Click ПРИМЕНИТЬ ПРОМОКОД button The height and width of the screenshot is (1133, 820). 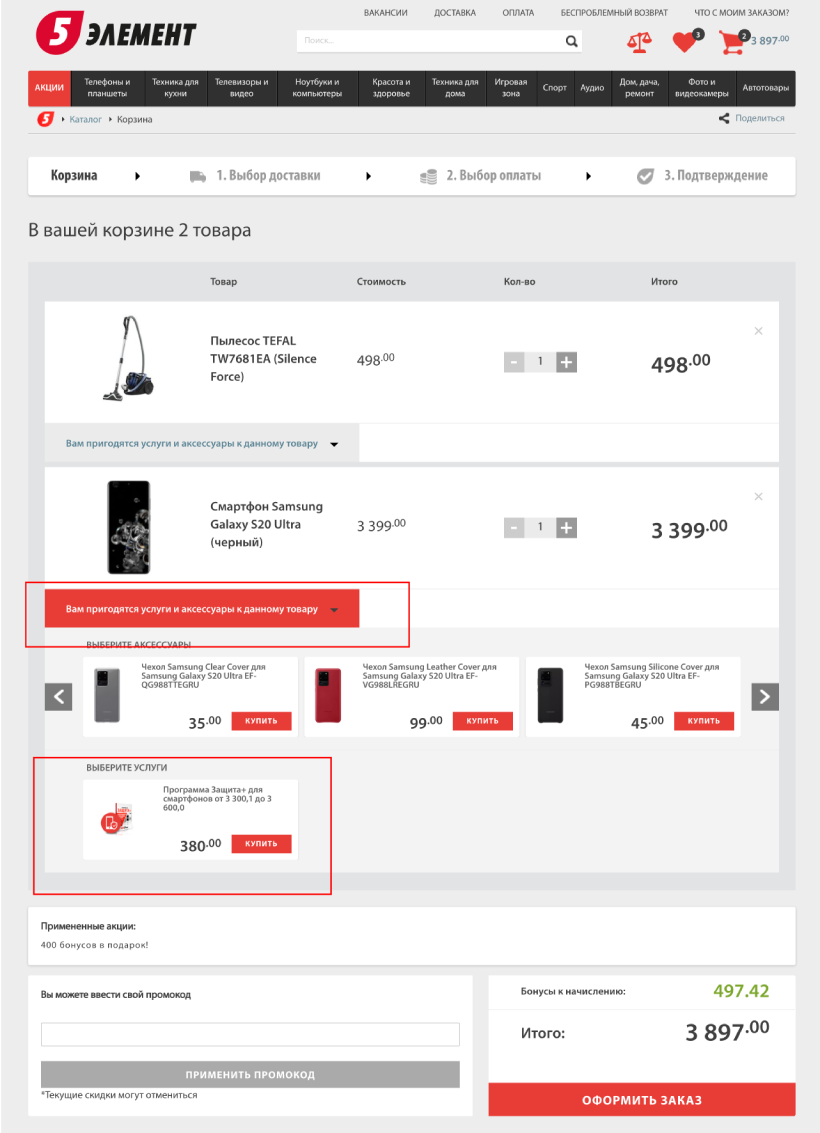(250, 1074)
